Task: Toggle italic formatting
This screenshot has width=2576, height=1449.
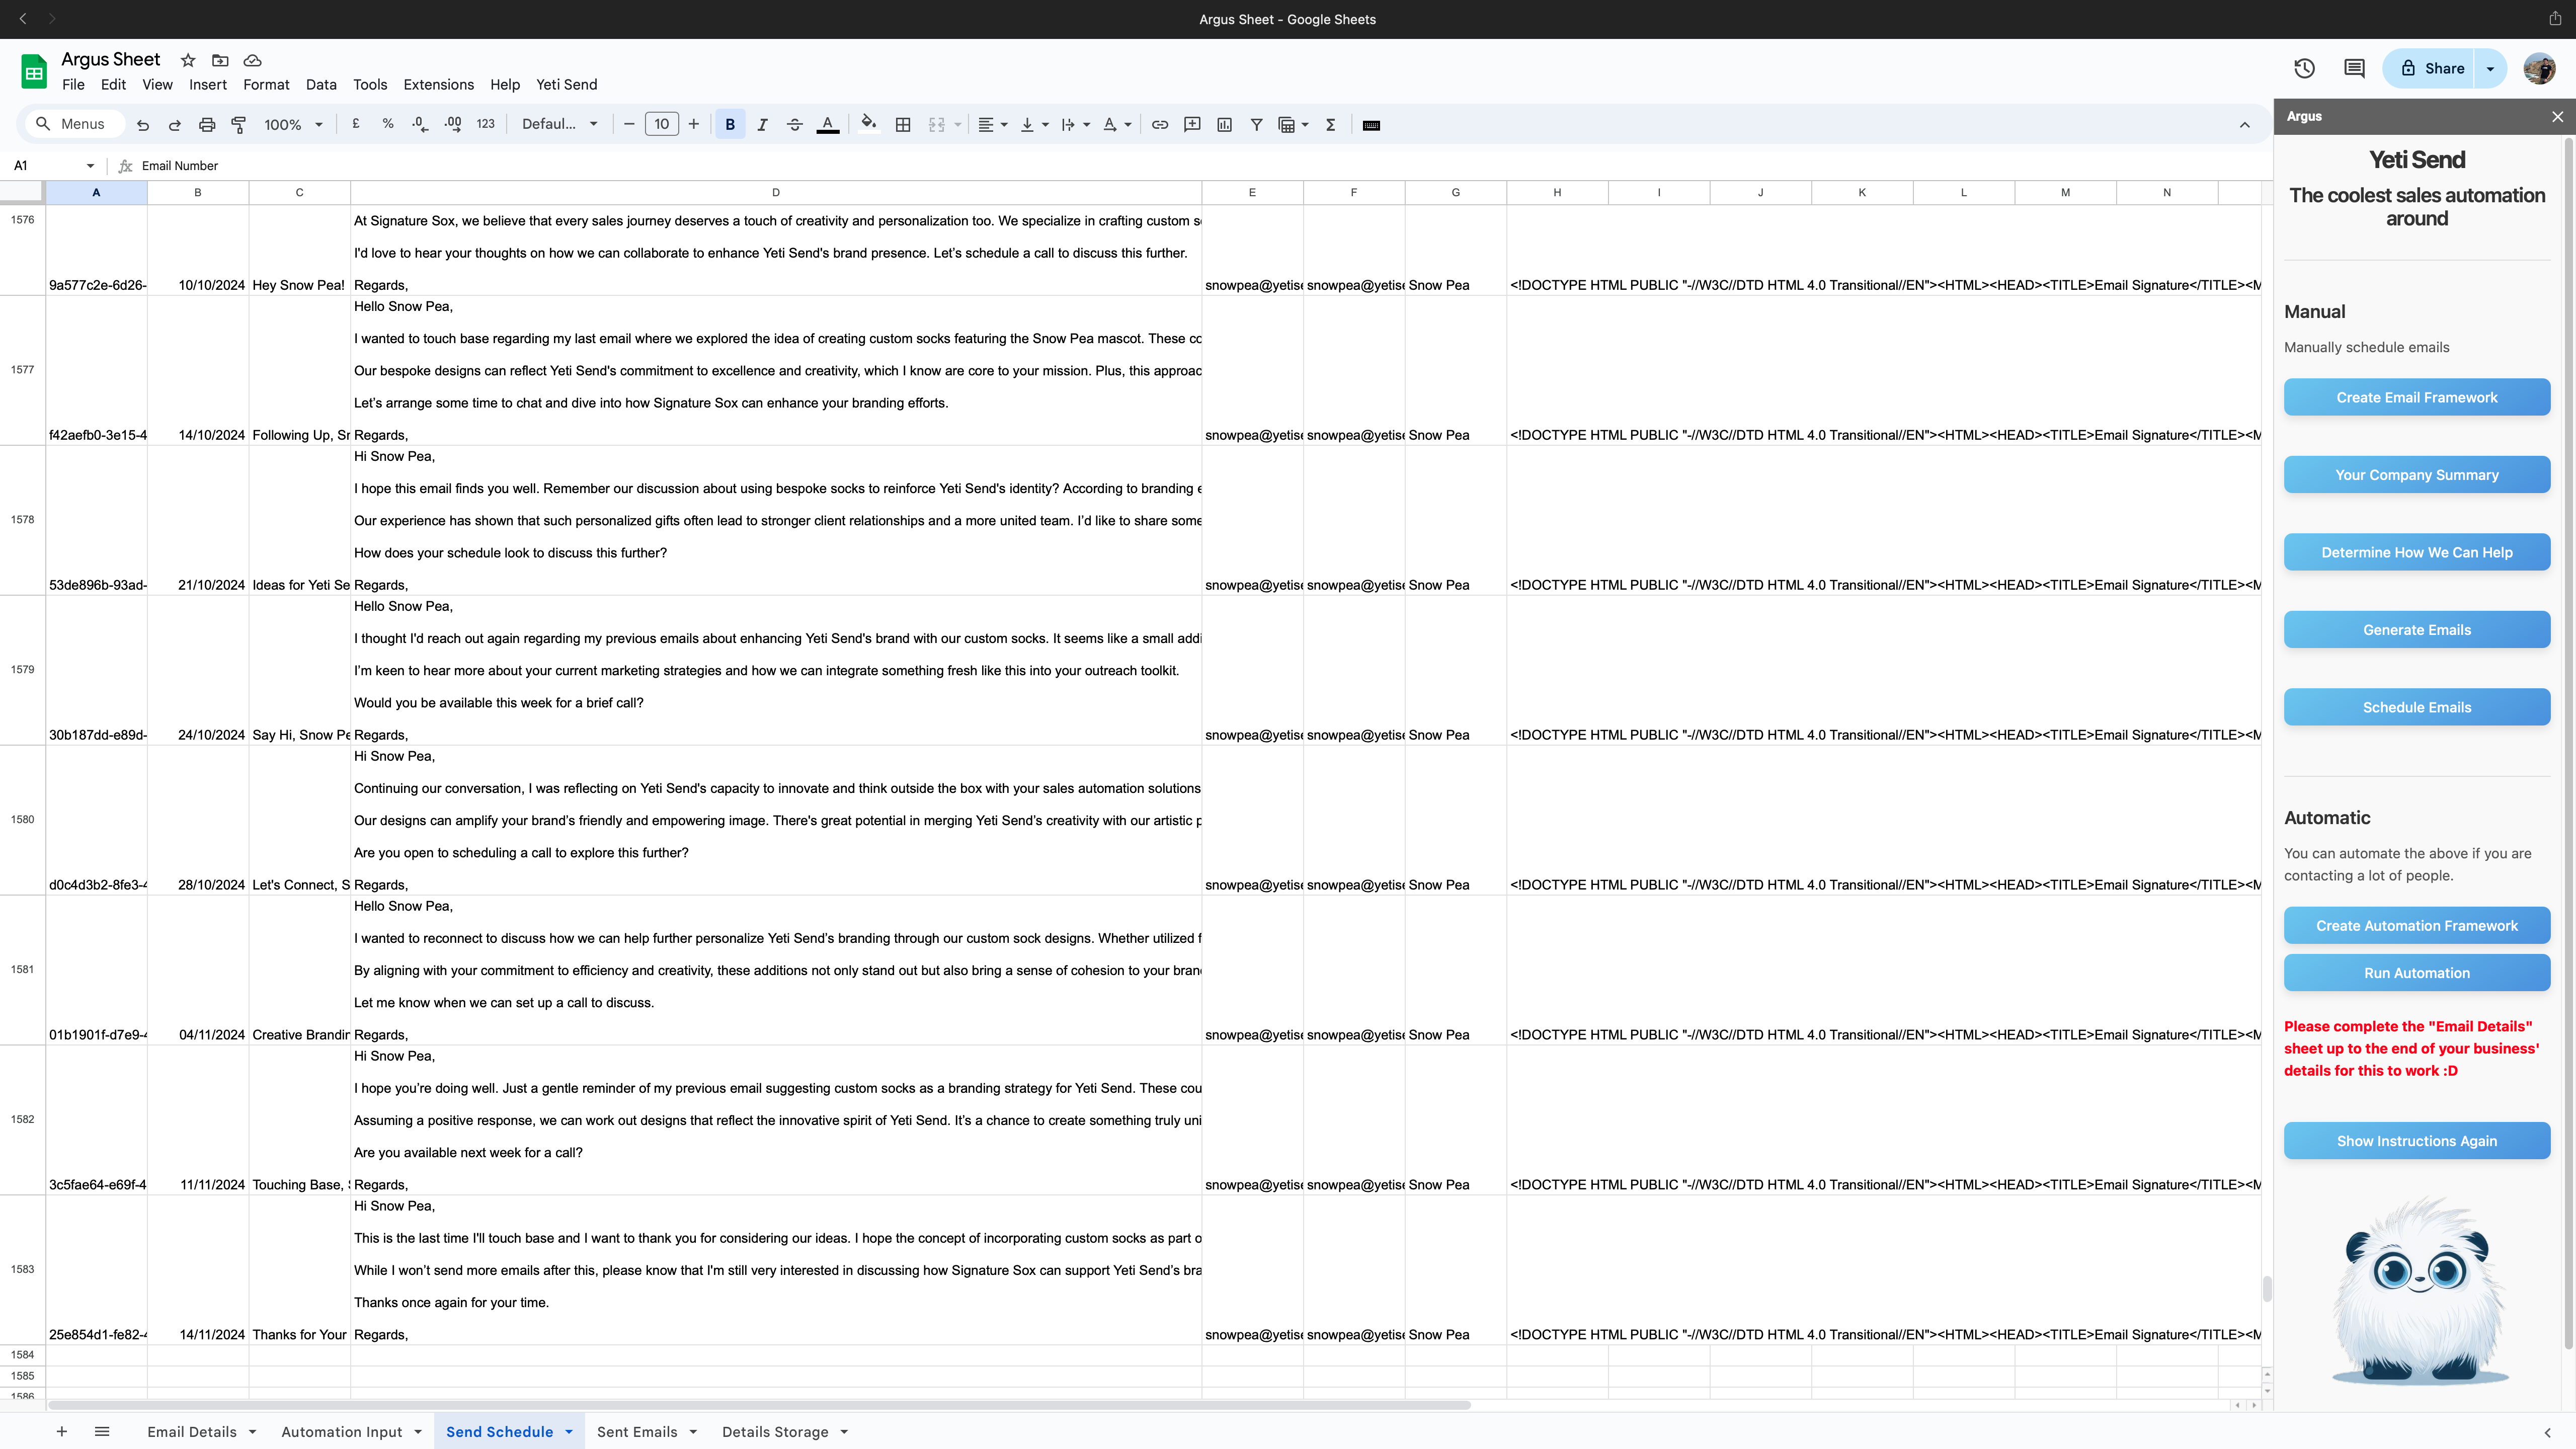Action: (x=762, y=124)
